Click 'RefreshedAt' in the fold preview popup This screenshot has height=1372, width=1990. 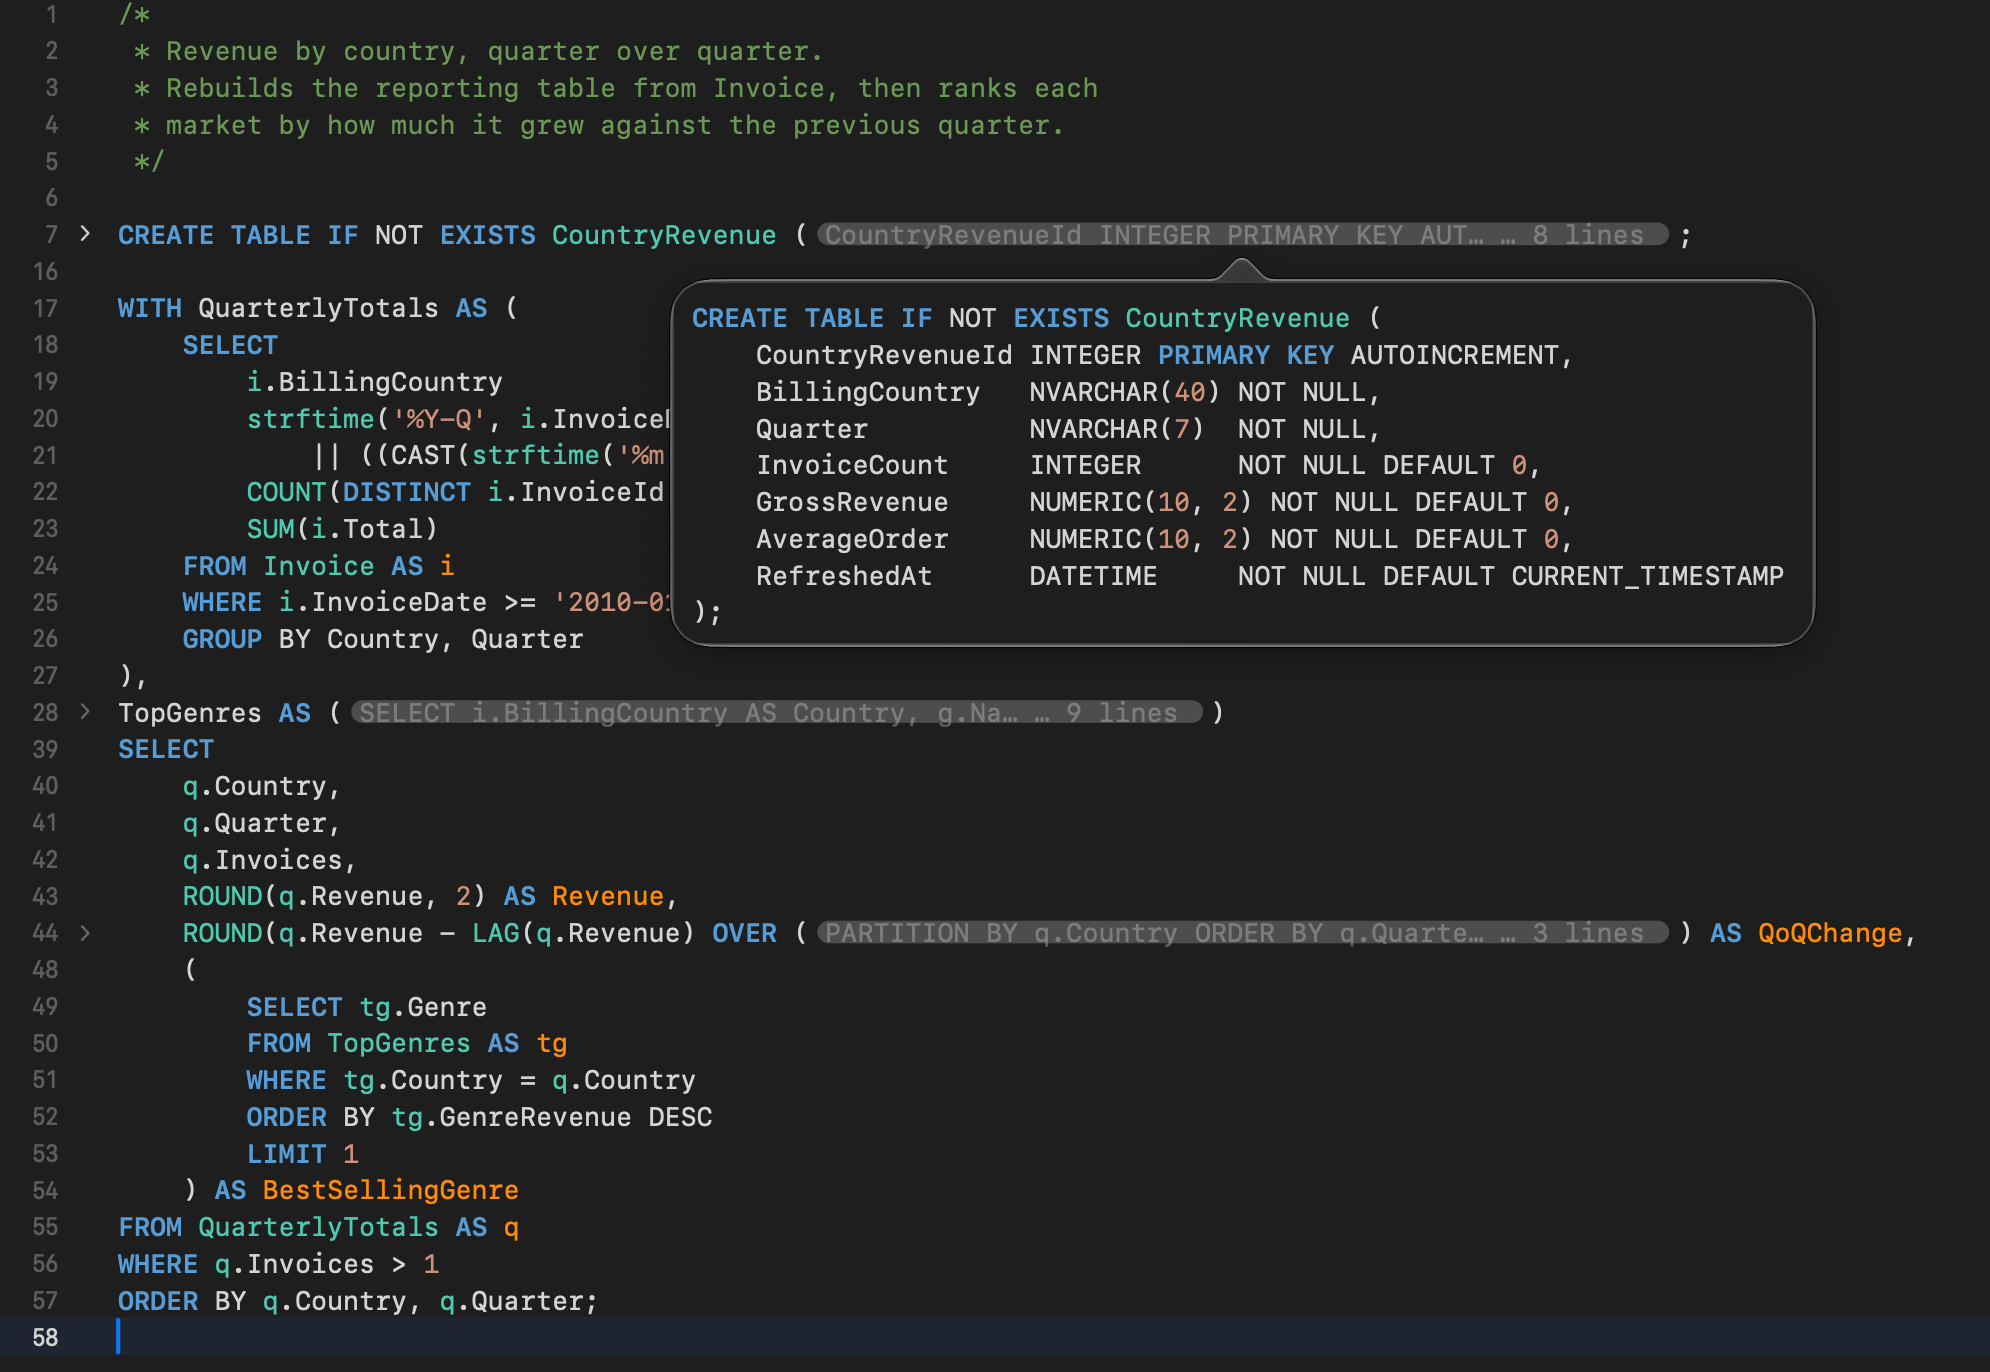[x=844, y=576]
